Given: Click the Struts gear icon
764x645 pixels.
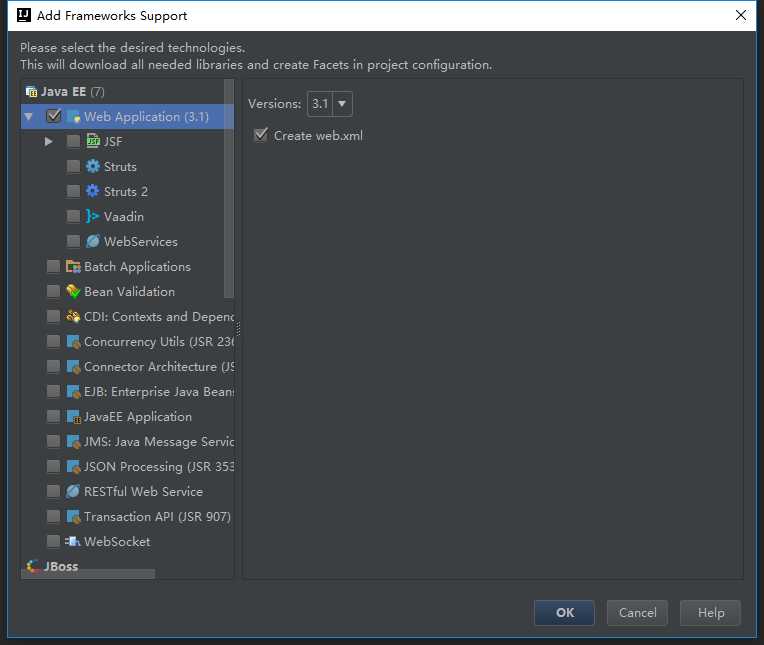Looking at the screenshot, I should (x=93, y=167).
